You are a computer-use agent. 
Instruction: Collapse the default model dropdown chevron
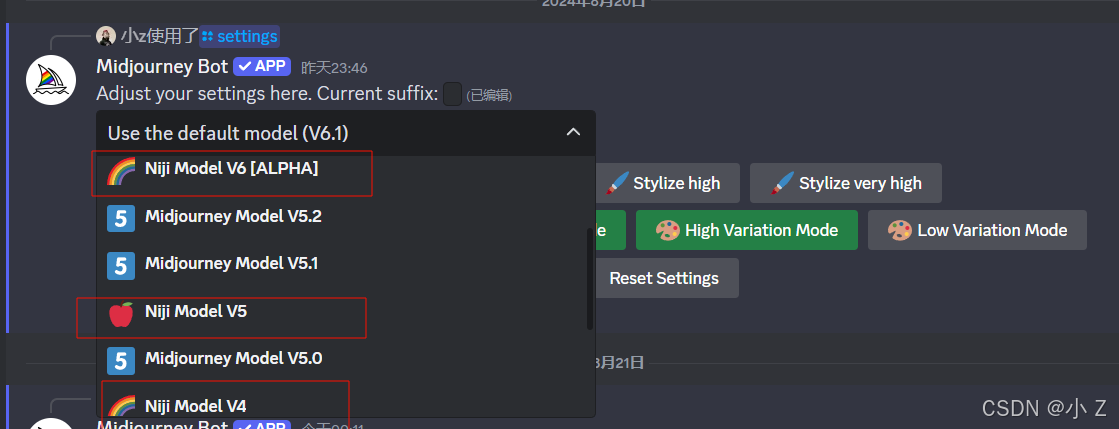tap(573, 132)
